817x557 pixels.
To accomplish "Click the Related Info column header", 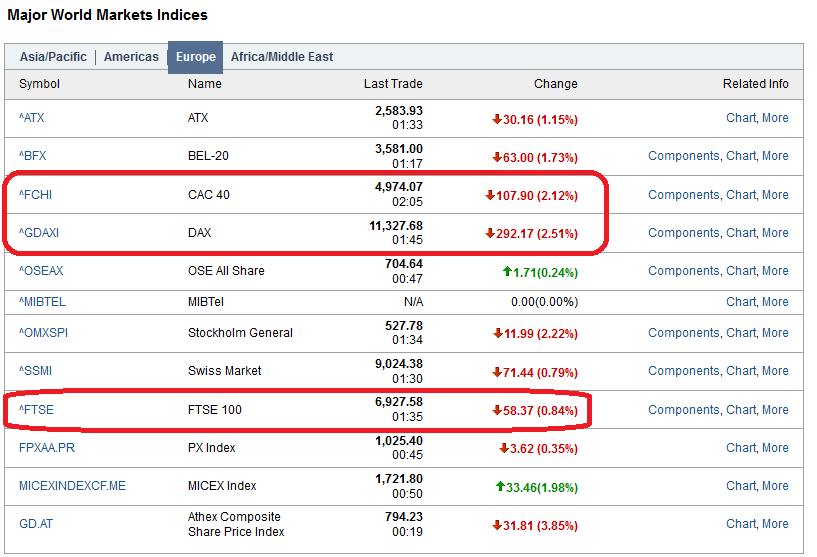I will coord(756,84).
